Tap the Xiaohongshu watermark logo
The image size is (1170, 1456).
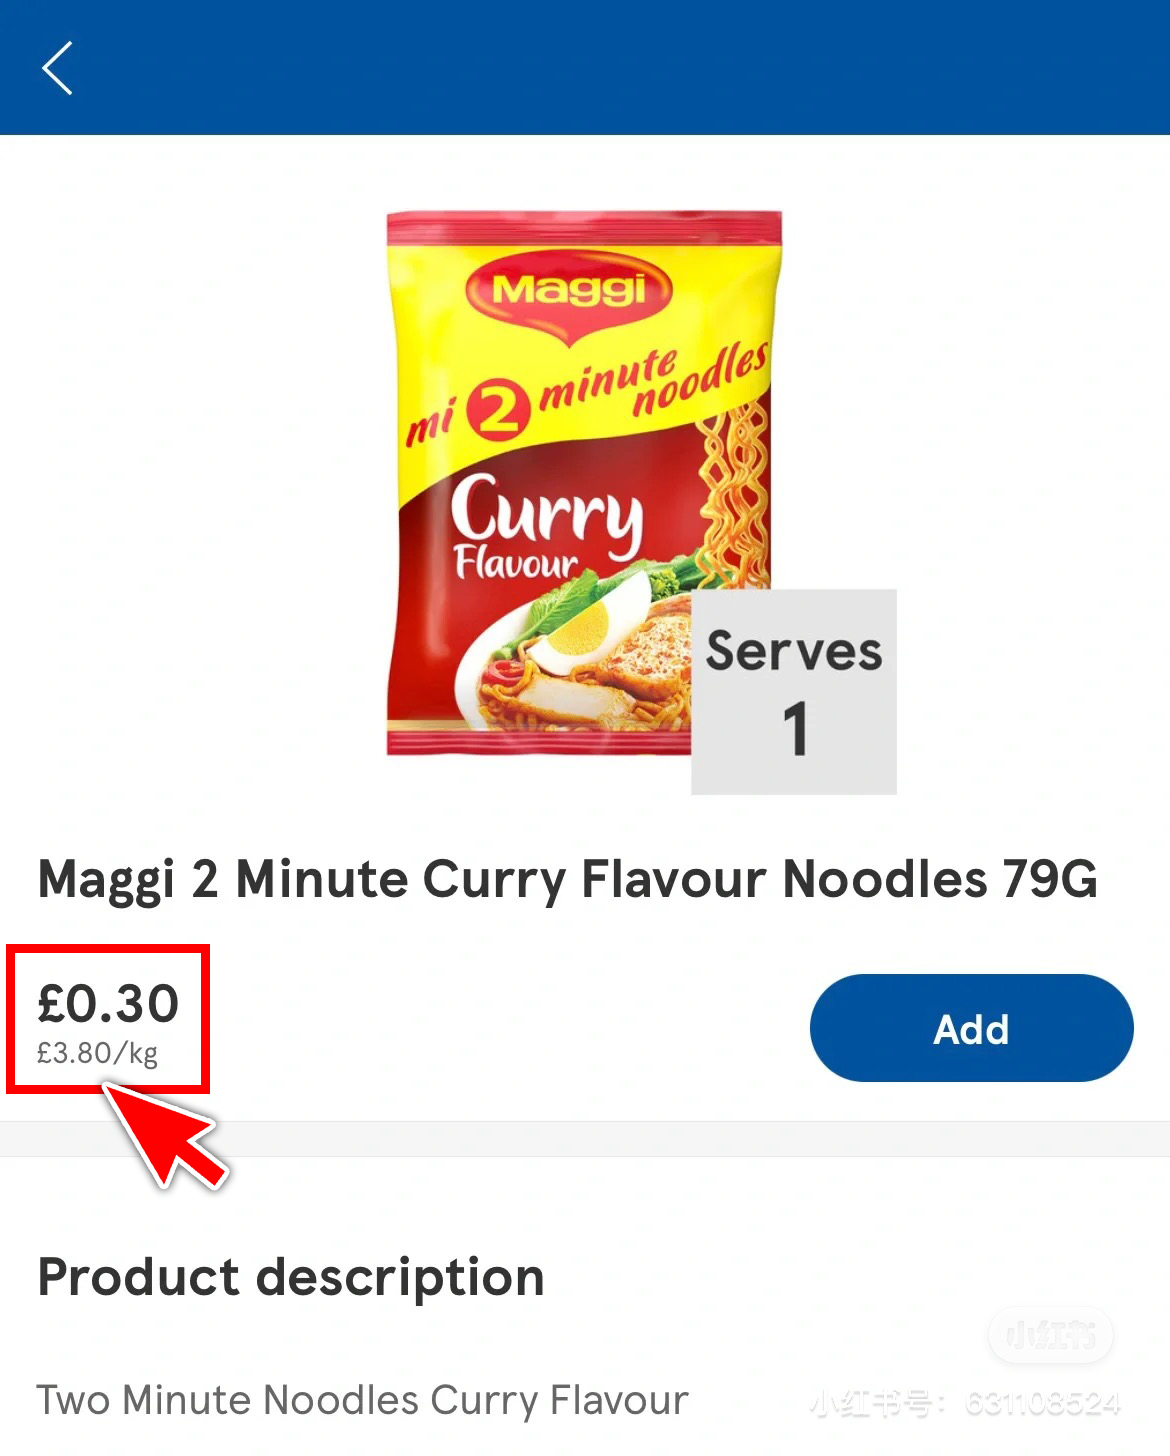click(x=1050, y=1334)
